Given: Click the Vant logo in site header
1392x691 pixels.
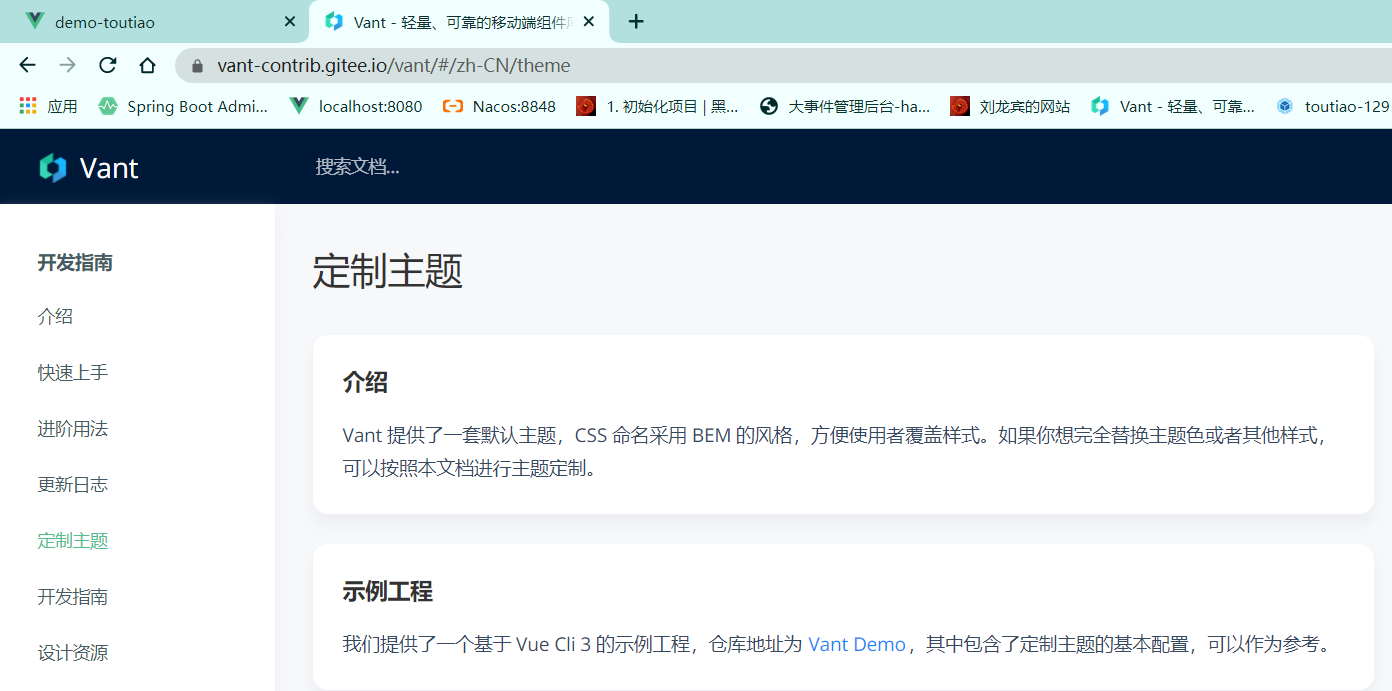Looking at the screenshot, I should coord(89,167).
